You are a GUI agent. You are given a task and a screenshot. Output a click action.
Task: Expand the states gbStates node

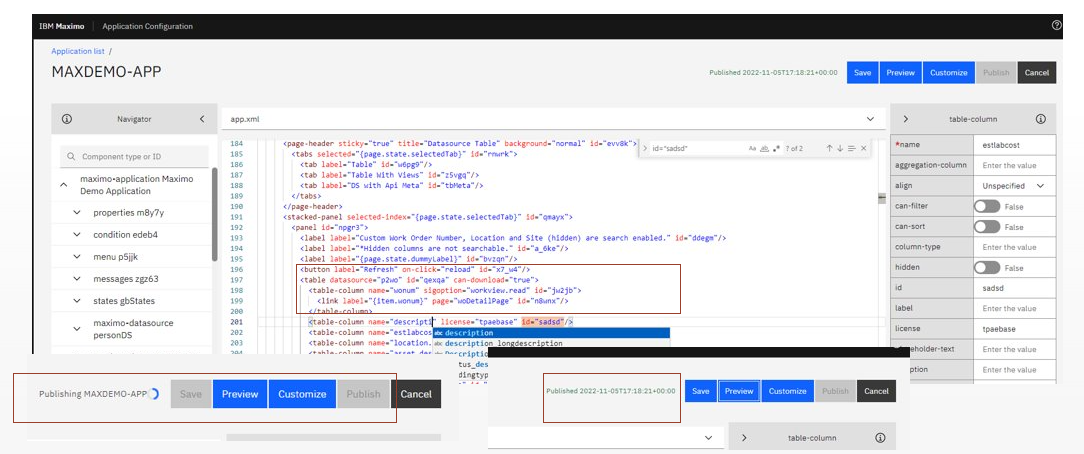(x=77, y=301)
